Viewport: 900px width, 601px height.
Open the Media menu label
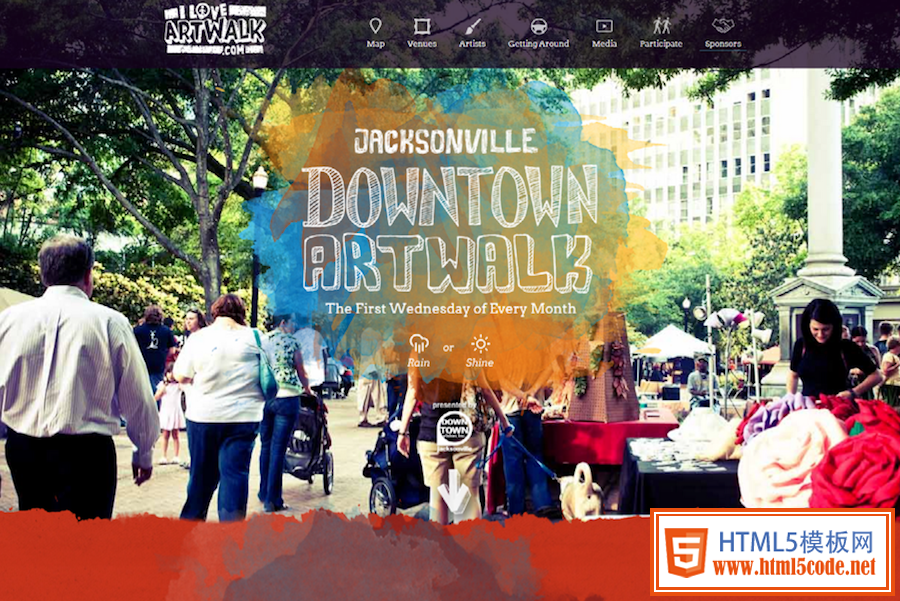tap(604, 44)
